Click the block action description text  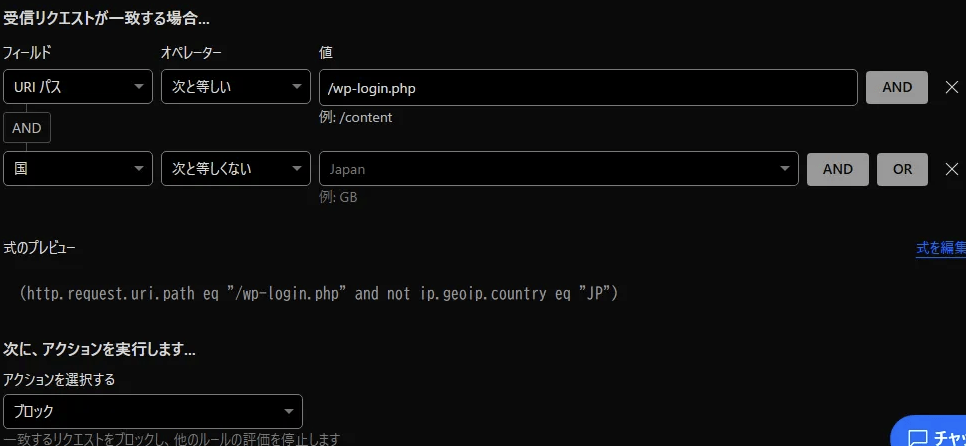[172, 439]
